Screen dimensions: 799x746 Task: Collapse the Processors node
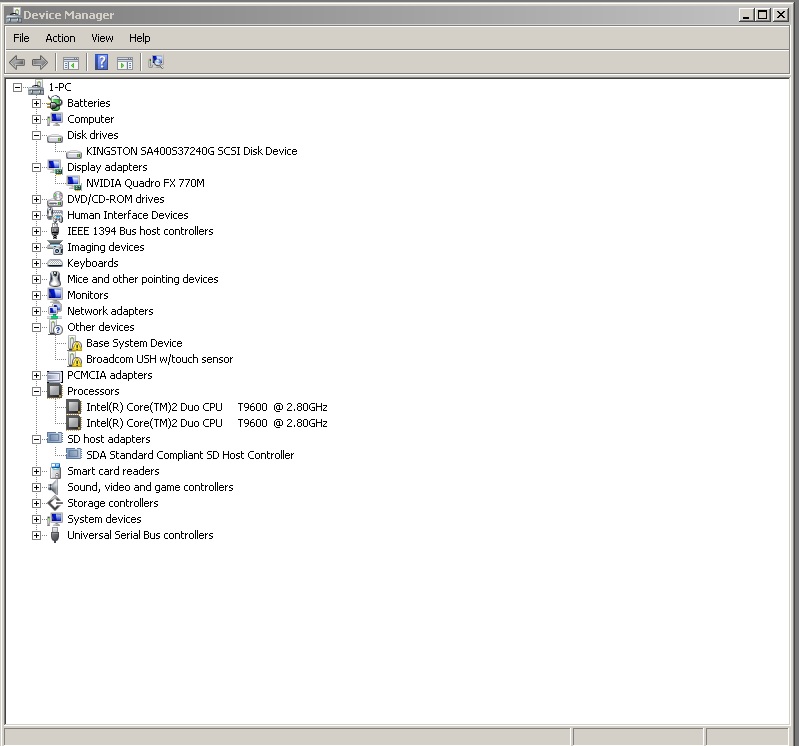pos(36,391)
